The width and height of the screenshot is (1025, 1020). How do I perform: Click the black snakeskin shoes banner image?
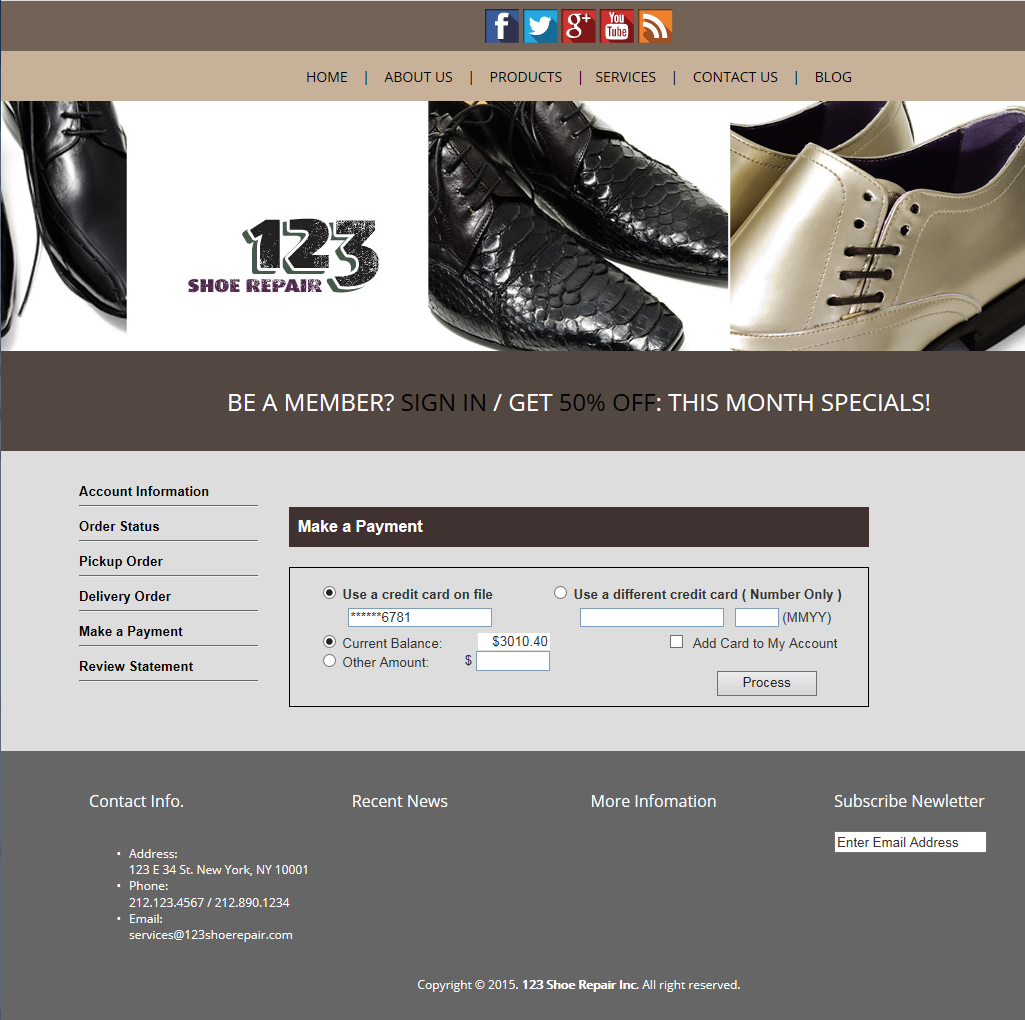tap(578, 226)
